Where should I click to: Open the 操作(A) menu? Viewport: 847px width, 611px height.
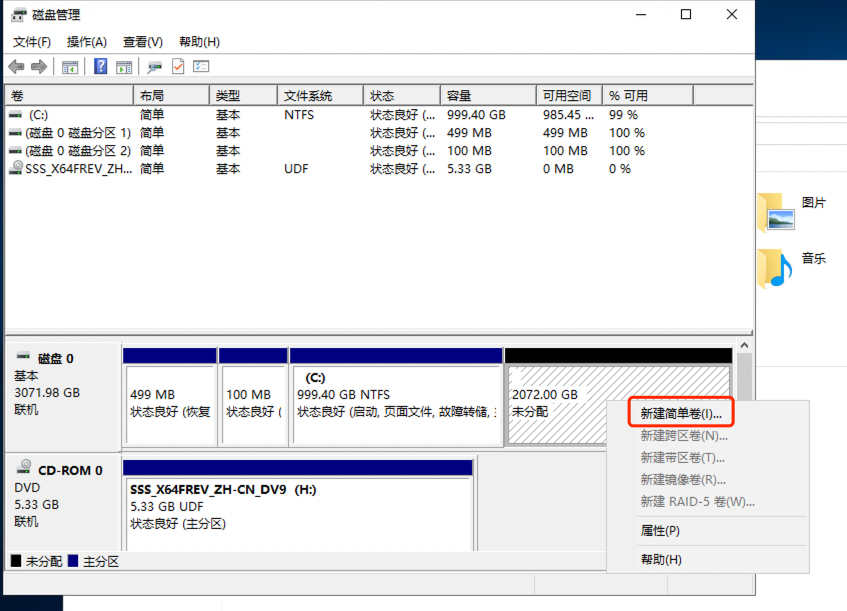87,42
